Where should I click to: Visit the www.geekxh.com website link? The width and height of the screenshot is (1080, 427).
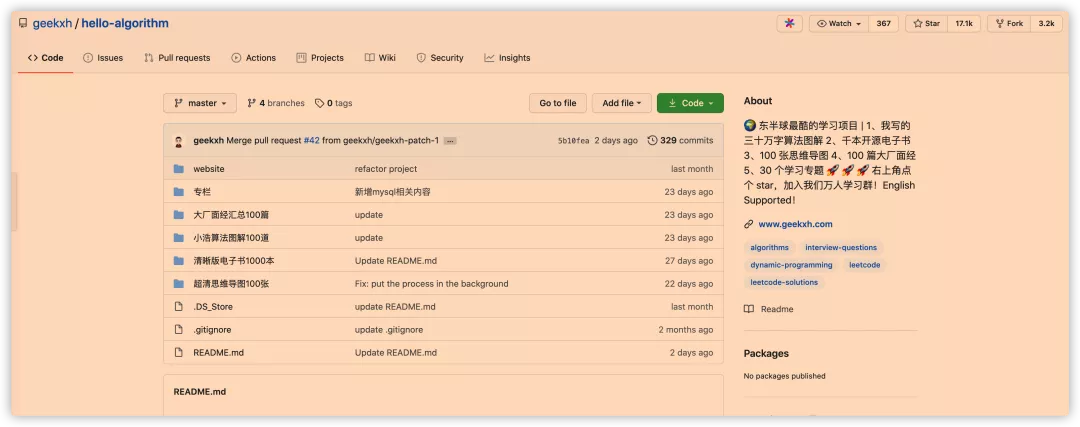[796, 224]
